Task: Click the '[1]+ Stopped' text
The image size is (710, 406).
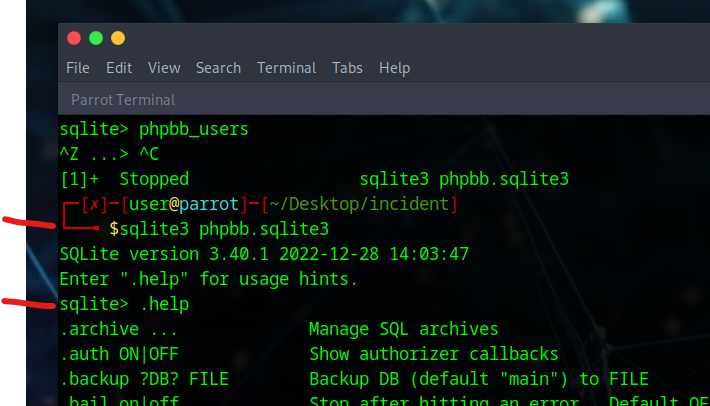Action: 125,179
